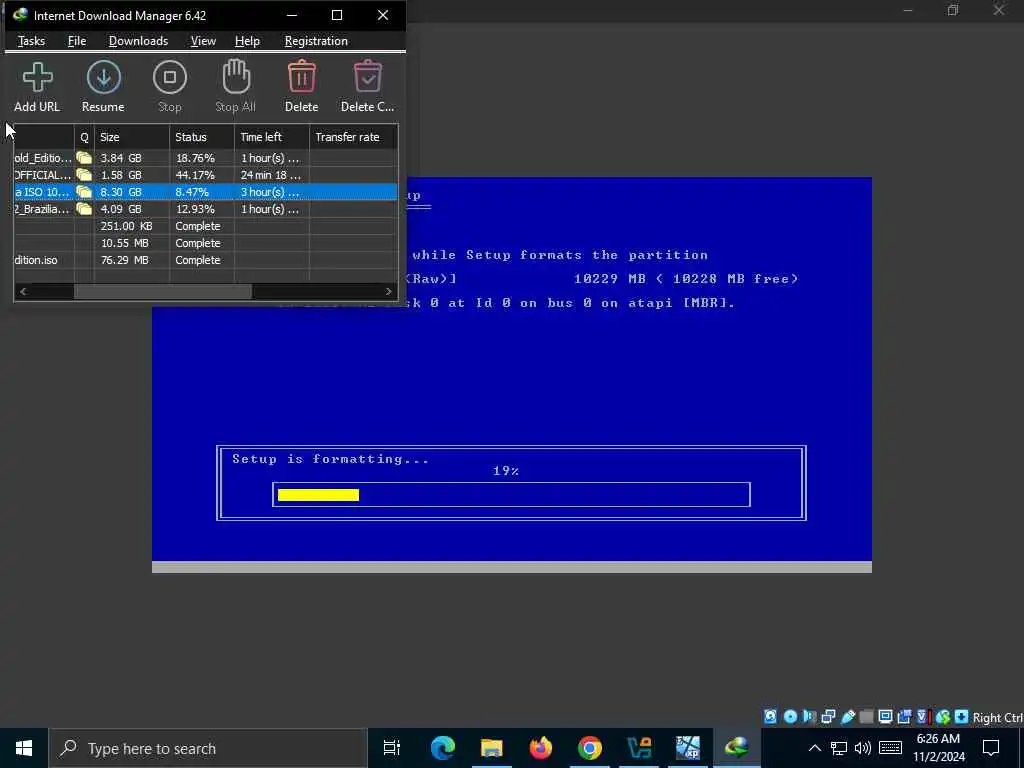Viewport: 1024px width, 768px height.
Task: Click the Stop All hand icon
Action: pyautogui.click(x=236, y=76)
